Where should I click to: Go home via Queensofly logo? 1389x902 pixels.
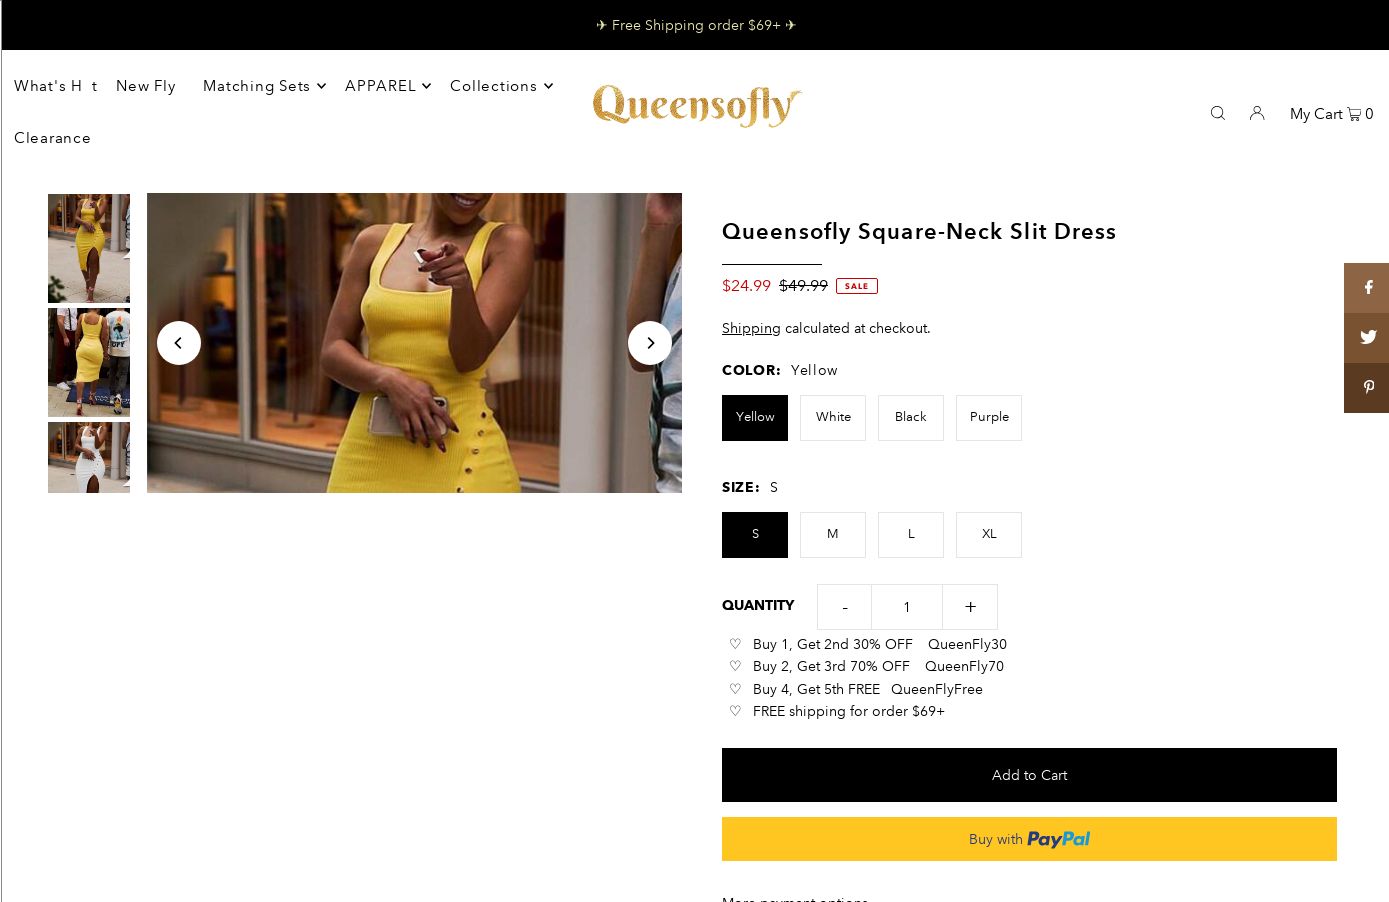coord(697,105)
